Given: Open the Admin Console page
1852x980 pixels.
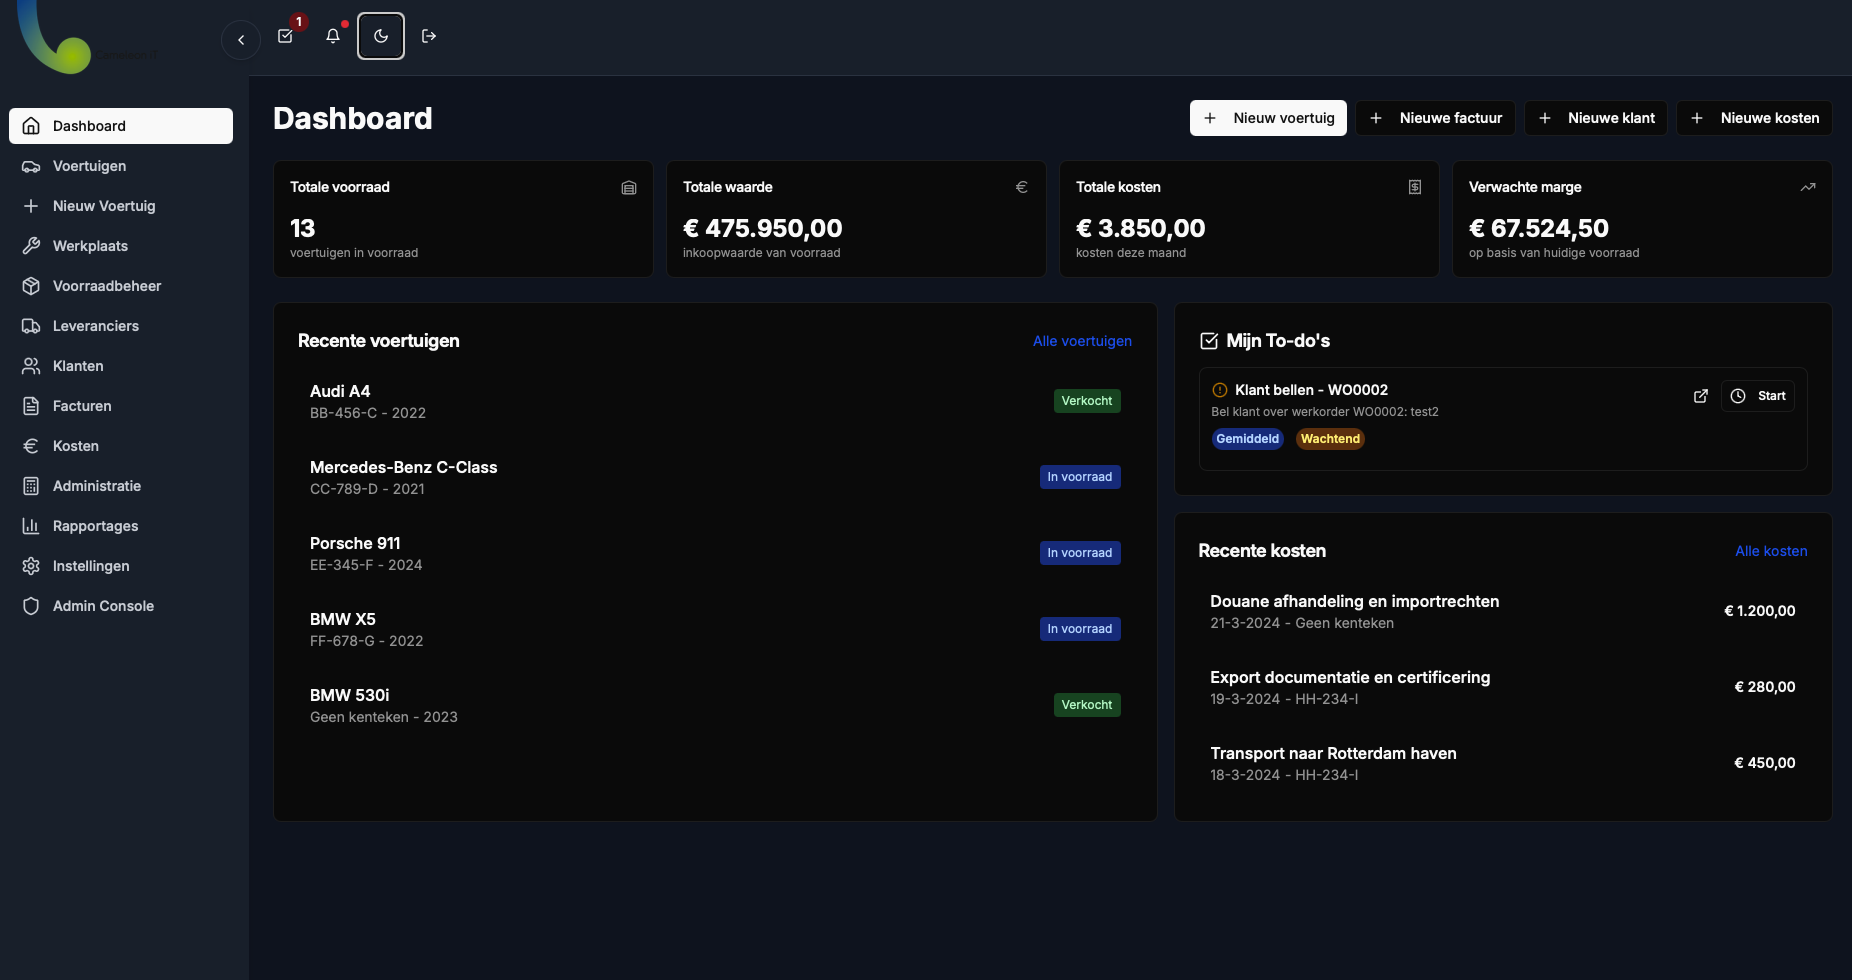Looking at the screenshot, I should pyautogui.click(x=103, y=605).
